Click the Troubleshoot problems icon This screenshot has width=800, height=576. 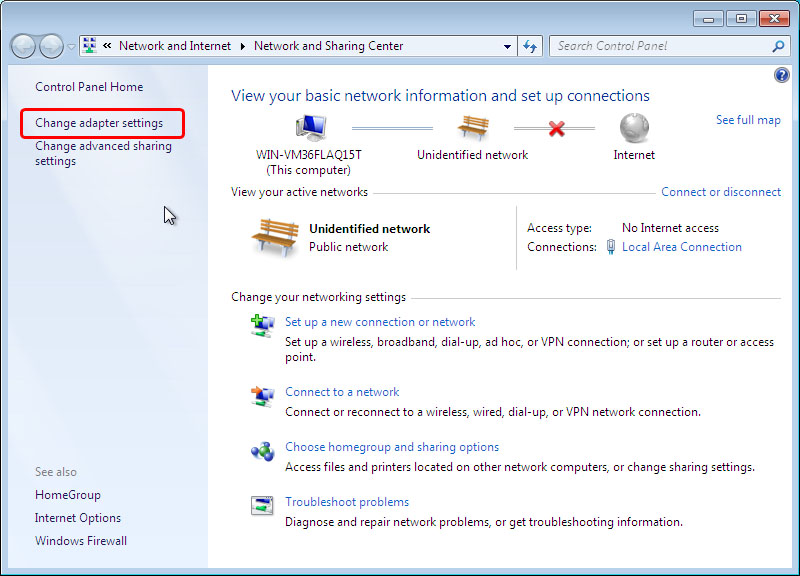tap(262, 506)
